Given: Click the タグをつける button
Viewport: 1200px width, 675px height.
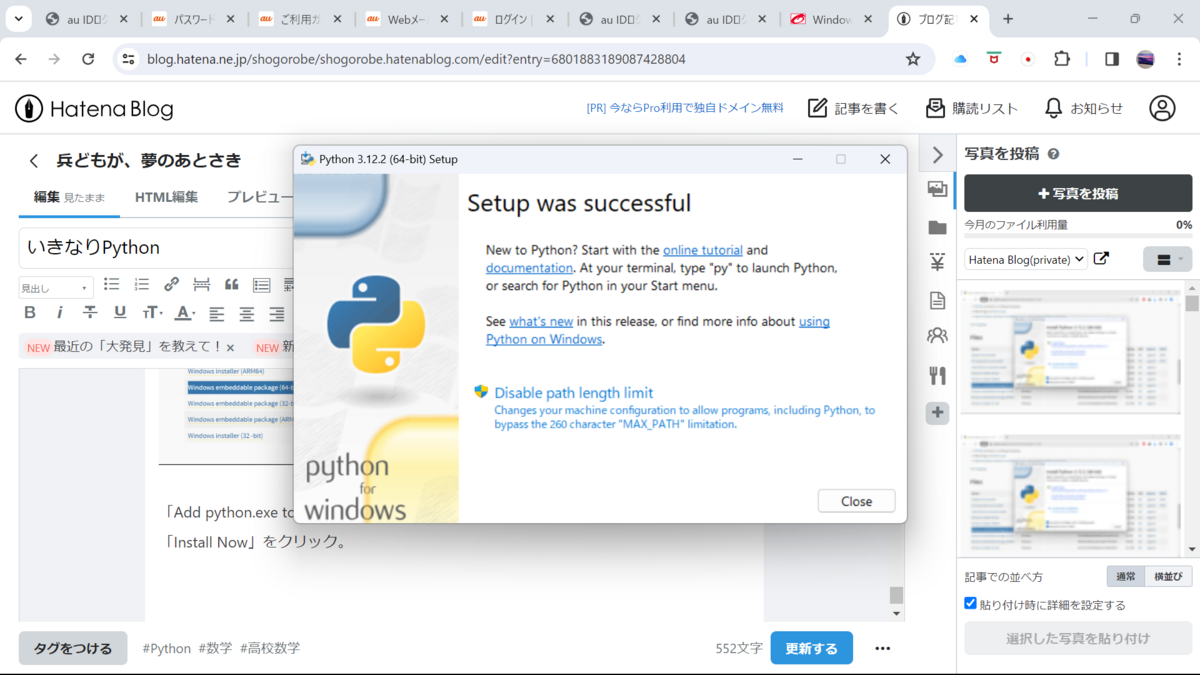Looking at the screenshot, I should 73,648.
